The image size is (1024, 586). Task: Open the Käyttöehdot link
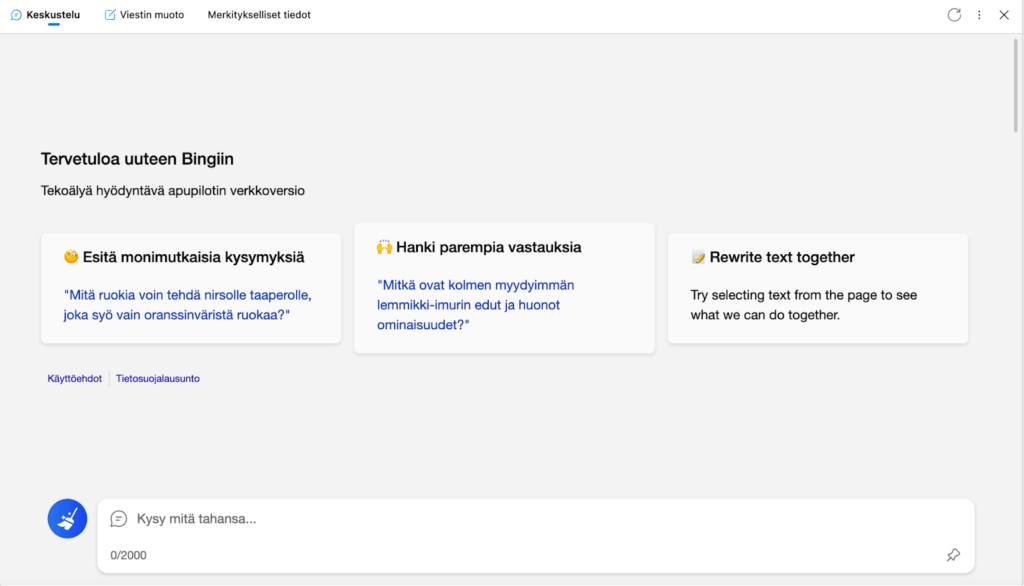(x=74, y=378)
